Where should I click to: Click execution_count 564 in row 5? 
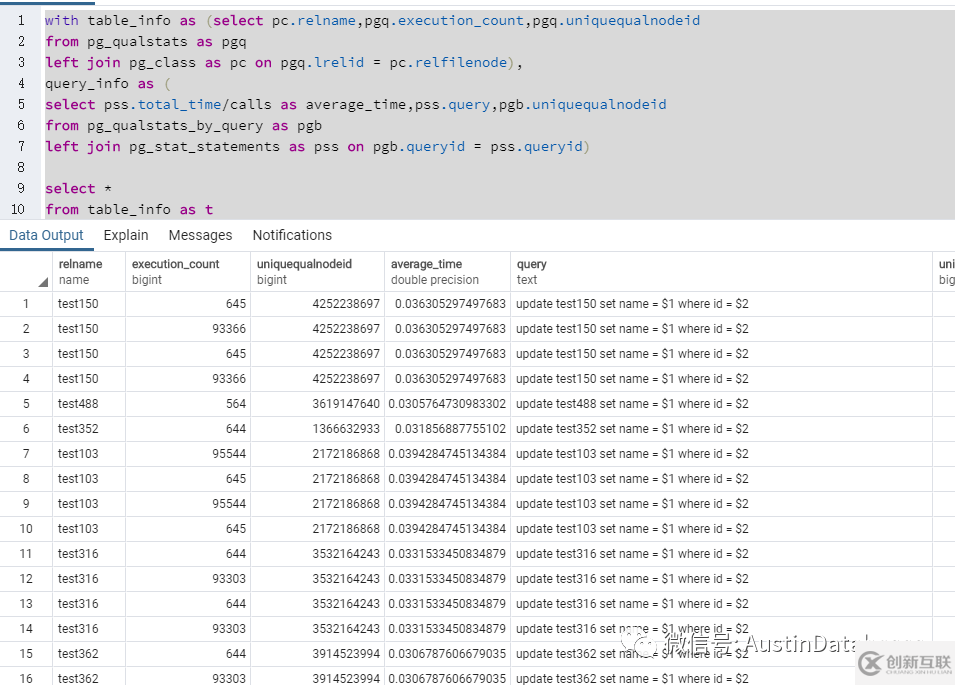188,404
